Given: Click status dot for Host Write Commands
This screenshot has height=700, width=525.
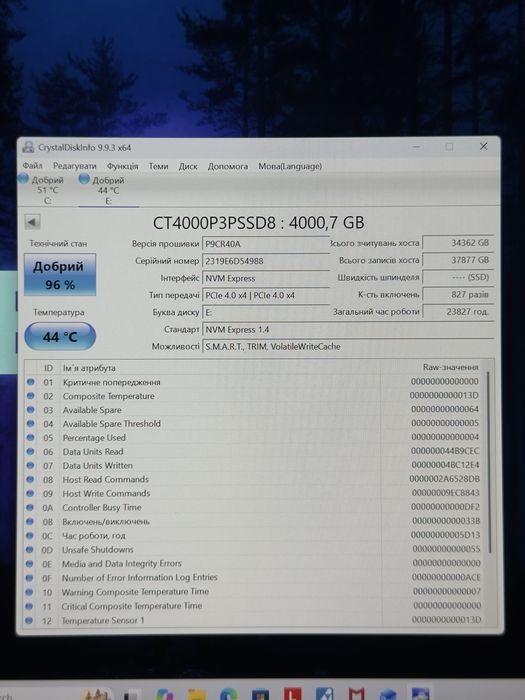Looking at the screenshot, I should (30, 493).
